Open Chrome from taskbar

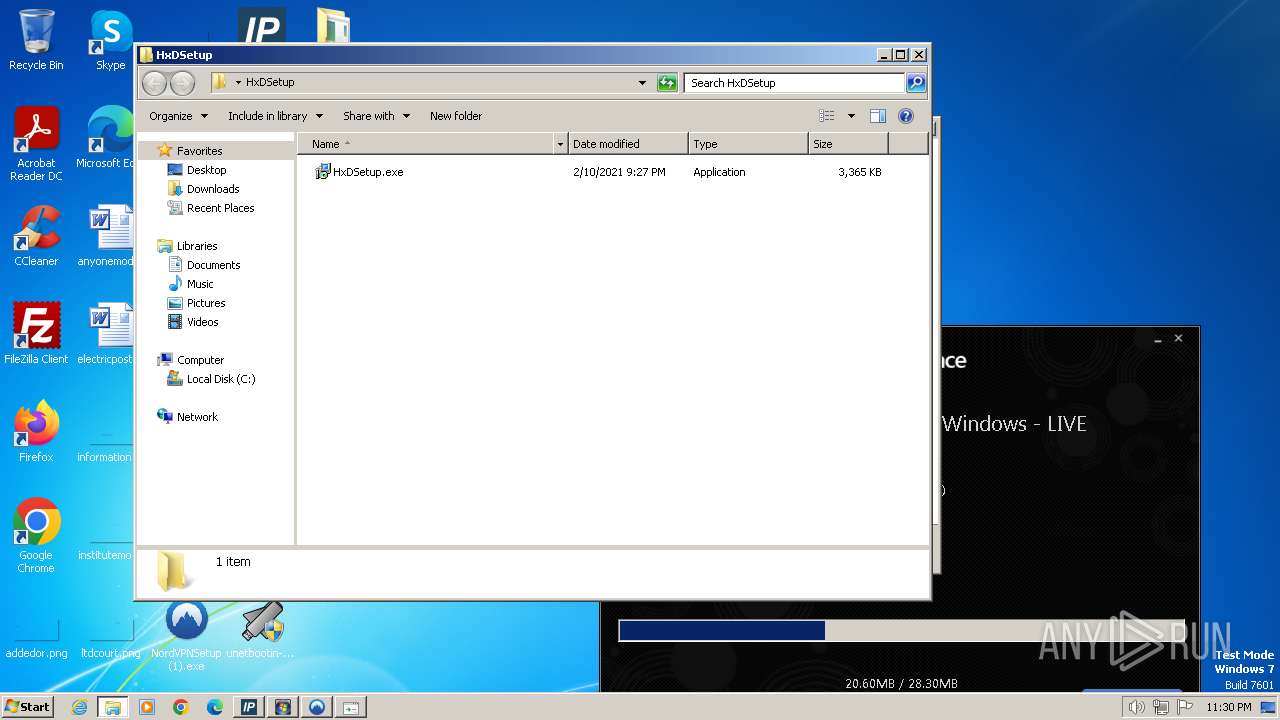tap(181, 707)
